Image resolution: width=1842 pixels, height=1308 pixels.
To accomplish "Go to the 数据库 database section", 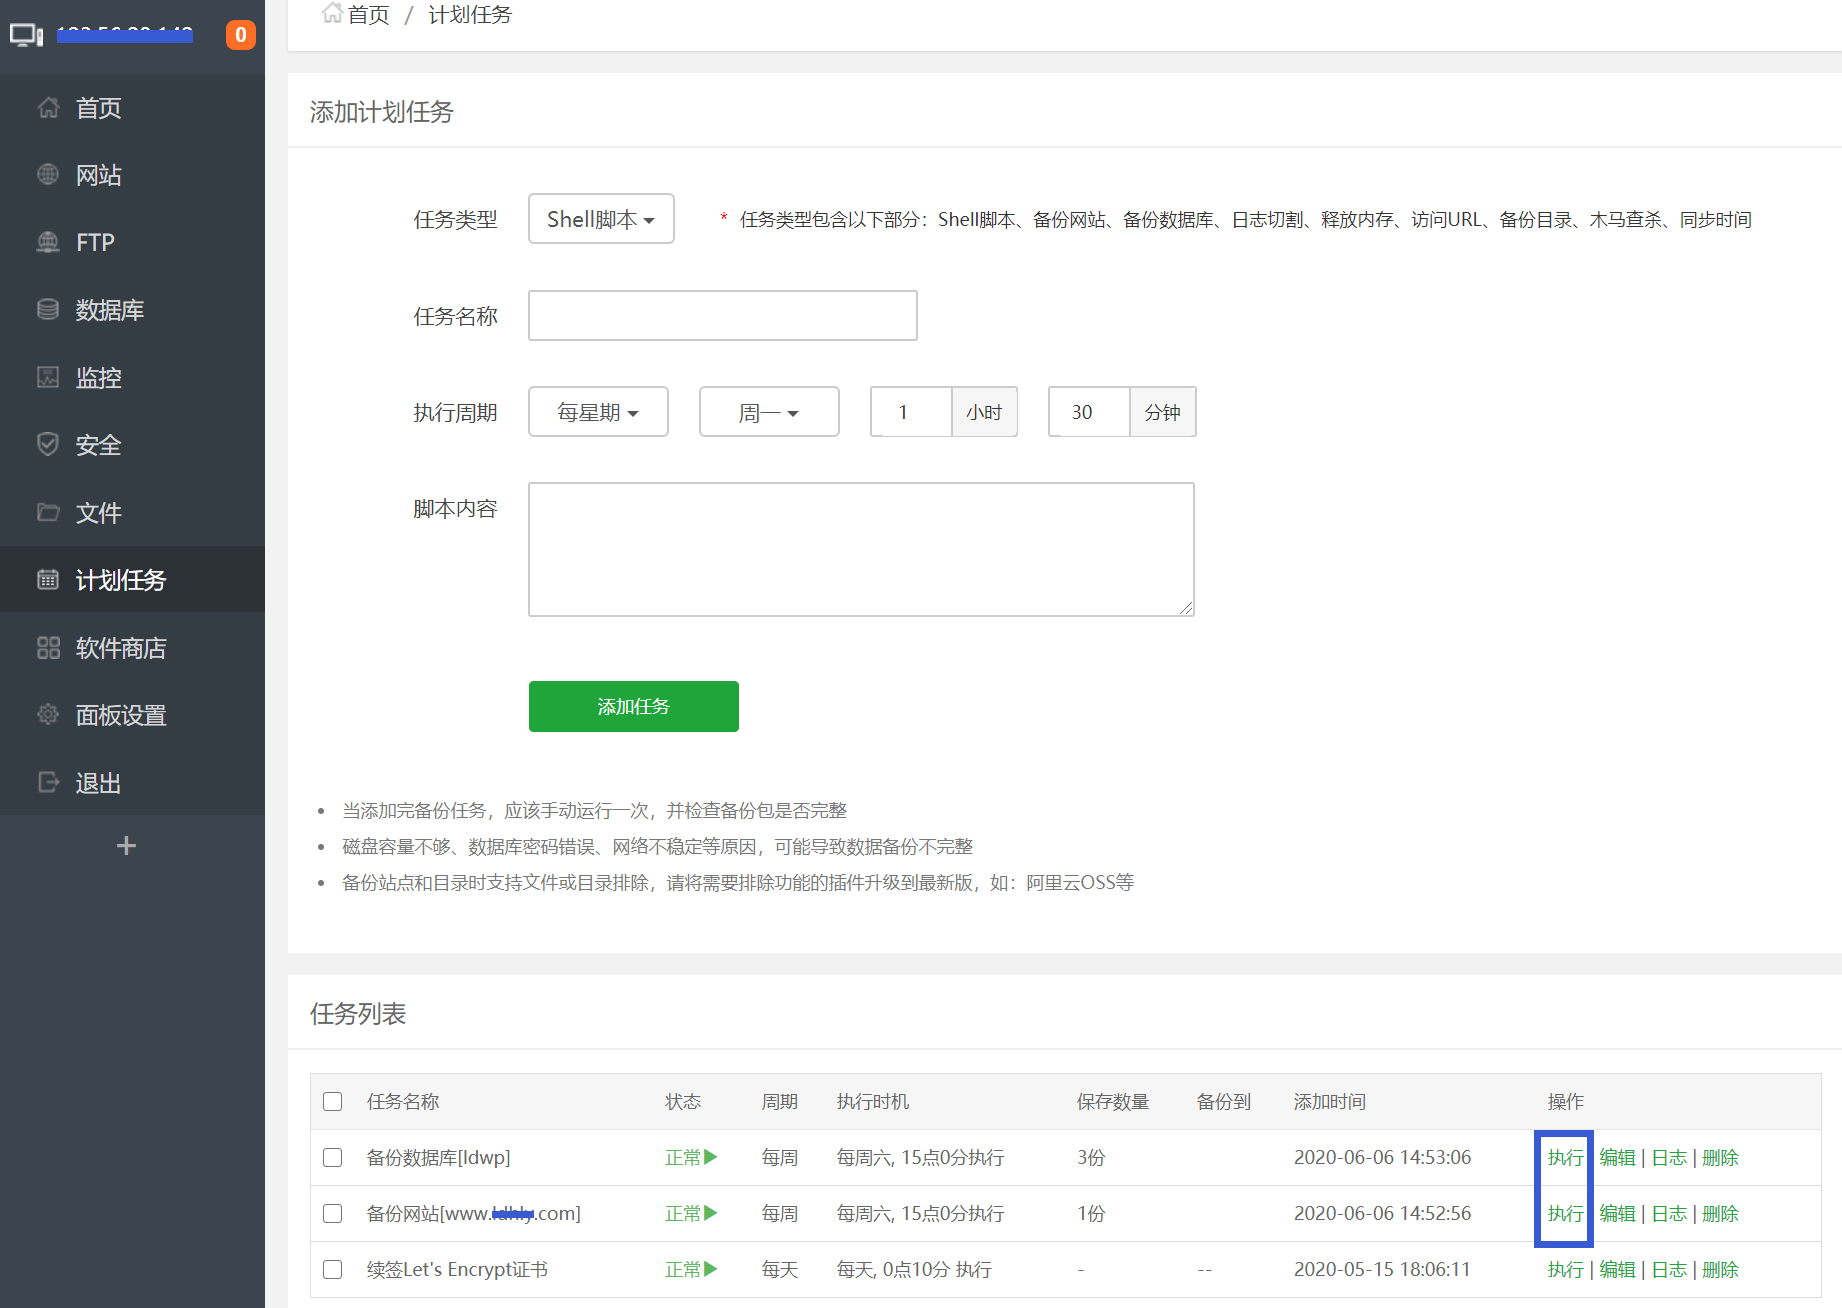I will (109, 310).
